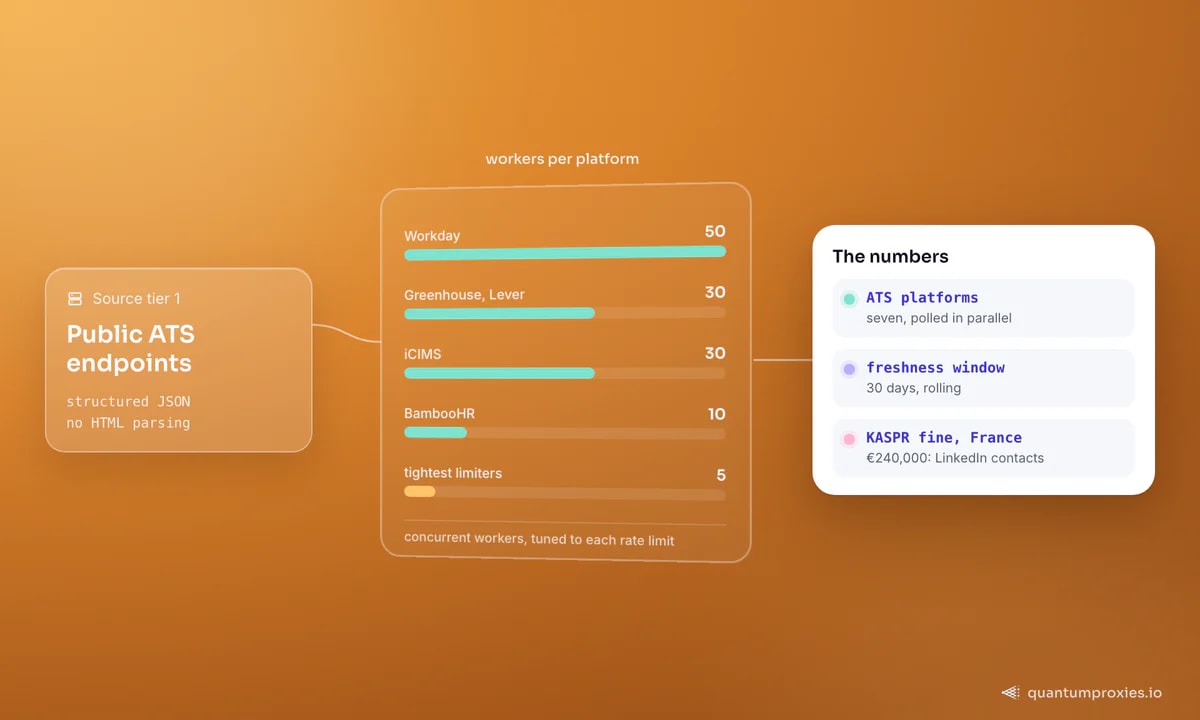Click the iCIMS label
The width and height of the screenshot is (1200, 720).
pyautogui.click(x=423, y=354)
